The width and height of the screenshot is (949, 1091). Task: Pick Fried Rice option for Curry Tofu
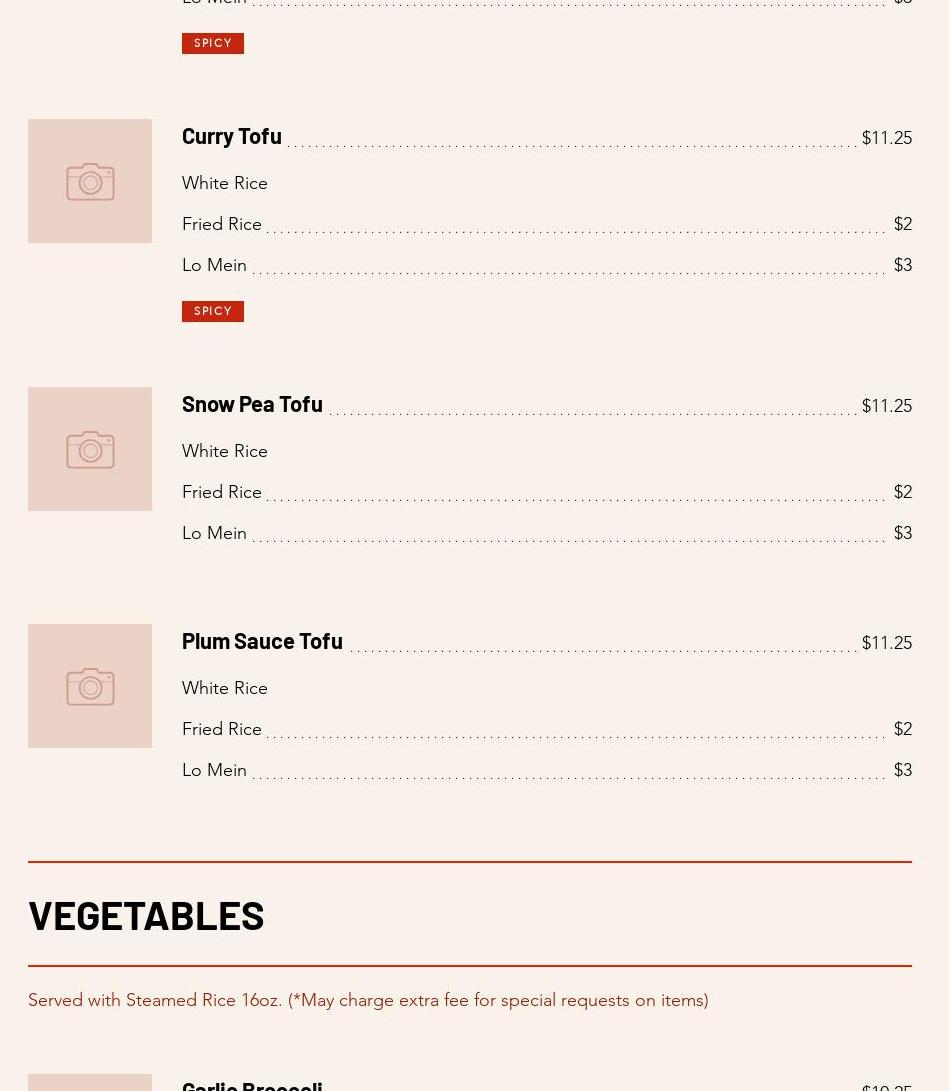pos(222,225)
